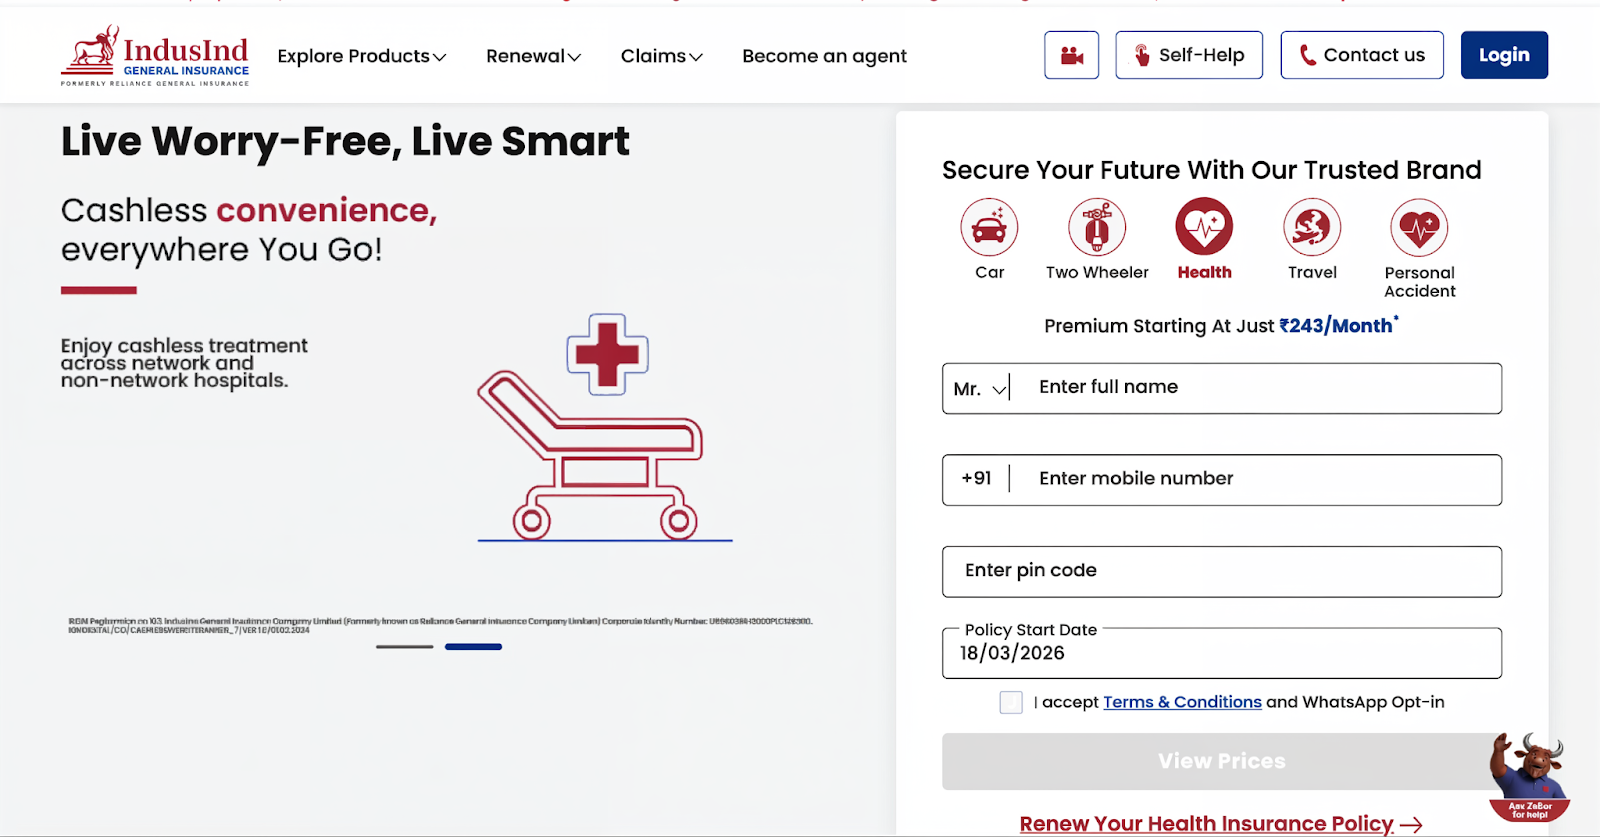Select the Travel insurance icon
This screenshot has width=1600, height=837.
pos(1311,227)
